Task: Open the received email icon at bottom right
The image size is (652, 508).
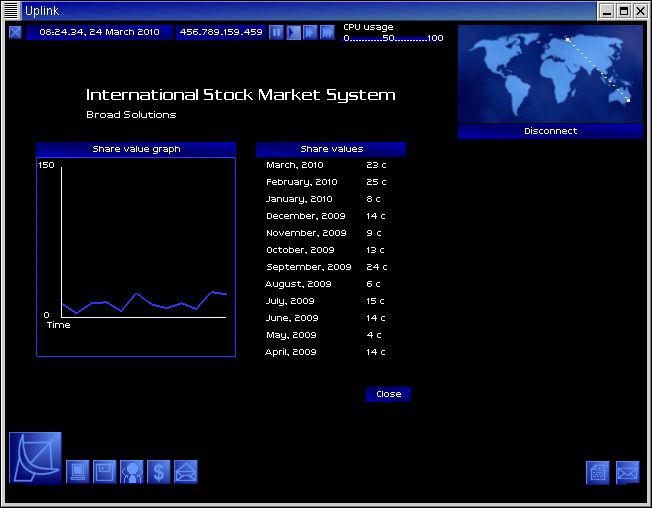Action: [x=627, y=473]
